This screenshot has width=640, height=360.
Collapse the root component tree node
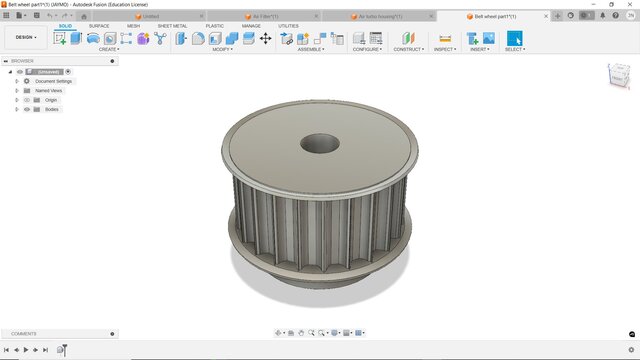pyautogui.click(x=10, y=72)
